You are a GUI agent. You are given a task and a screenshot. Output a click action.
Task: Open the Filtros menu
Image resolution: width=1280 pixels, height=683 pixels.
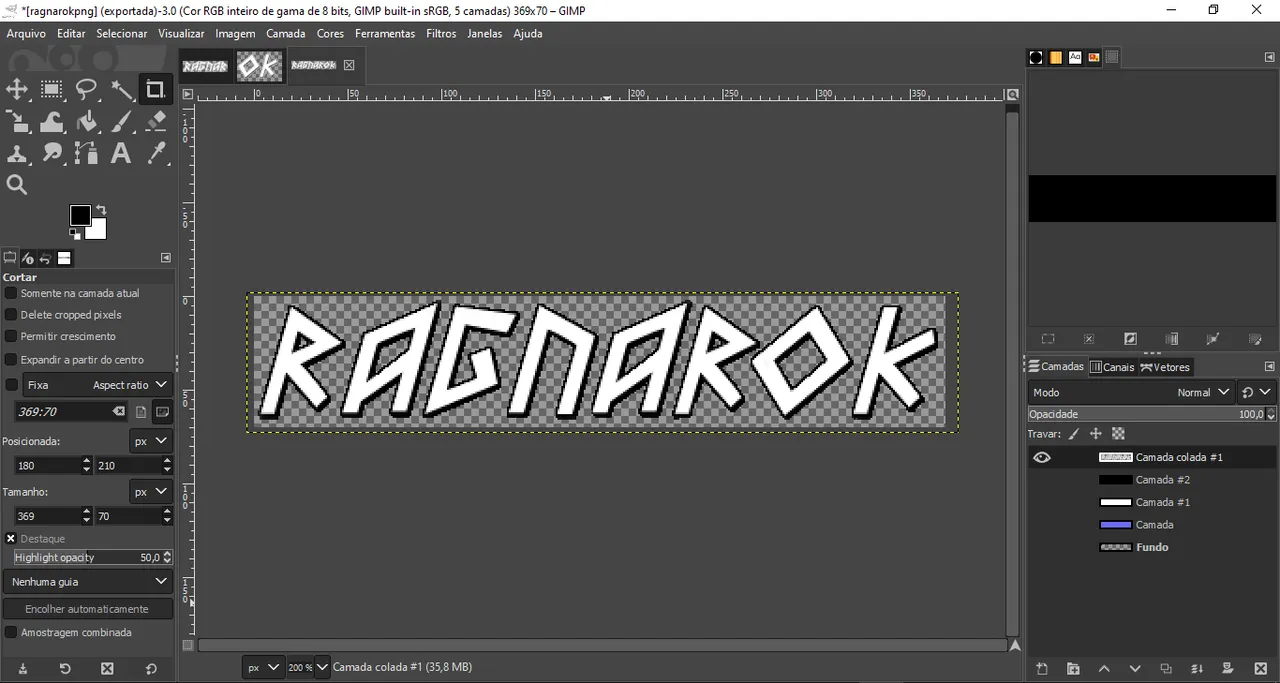[441, 33]
